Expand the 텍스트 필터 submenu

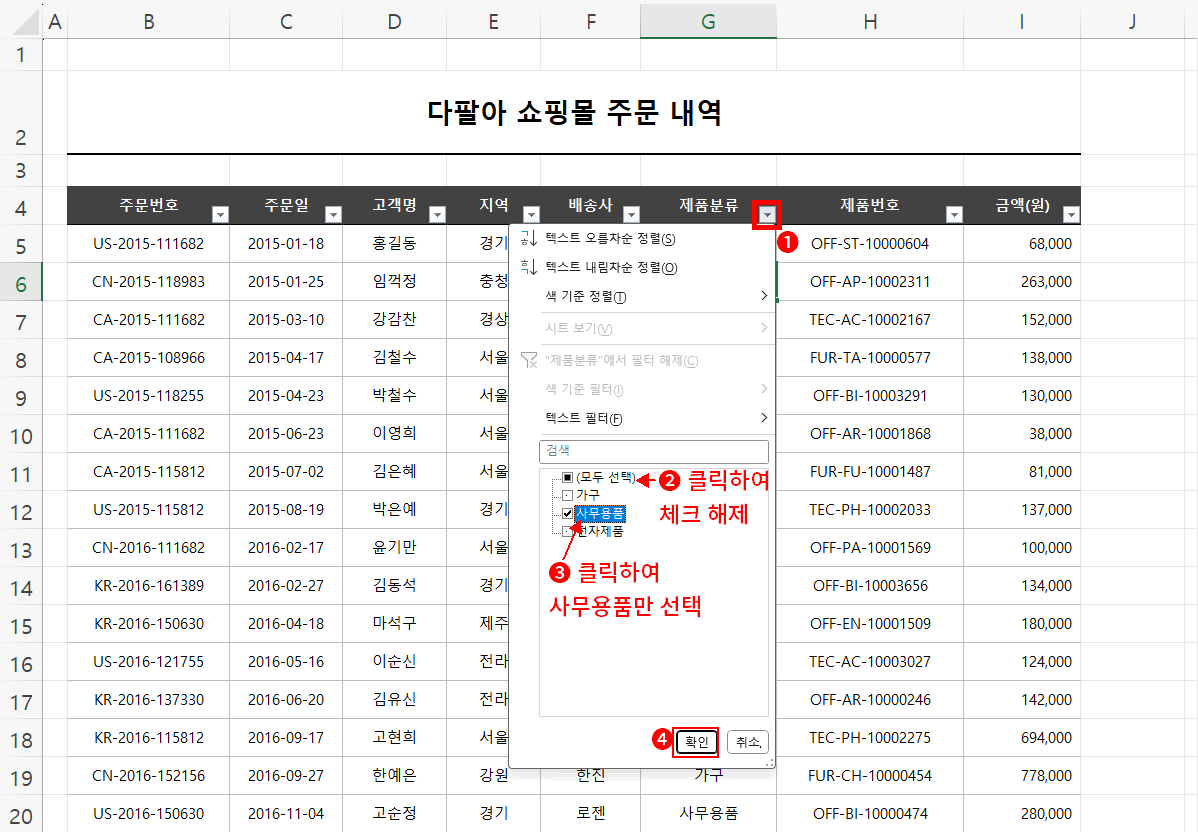[763, 418]
